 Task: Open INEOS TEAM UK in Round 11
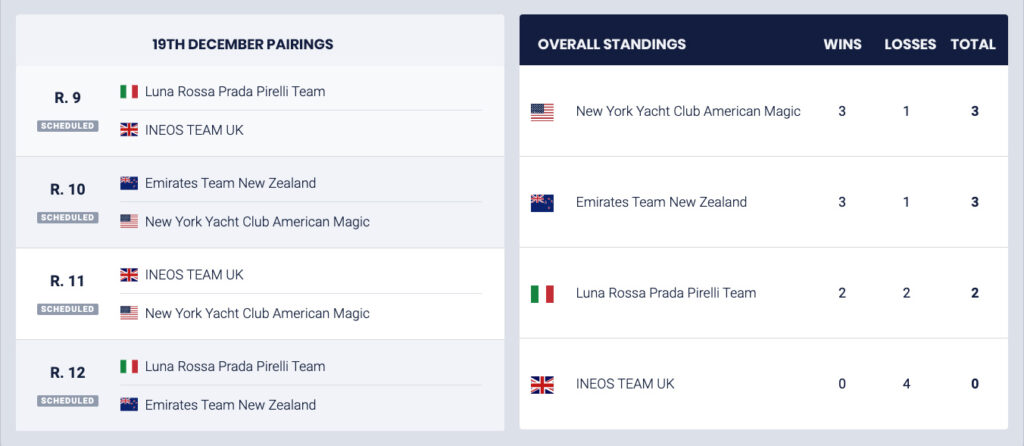194,275
